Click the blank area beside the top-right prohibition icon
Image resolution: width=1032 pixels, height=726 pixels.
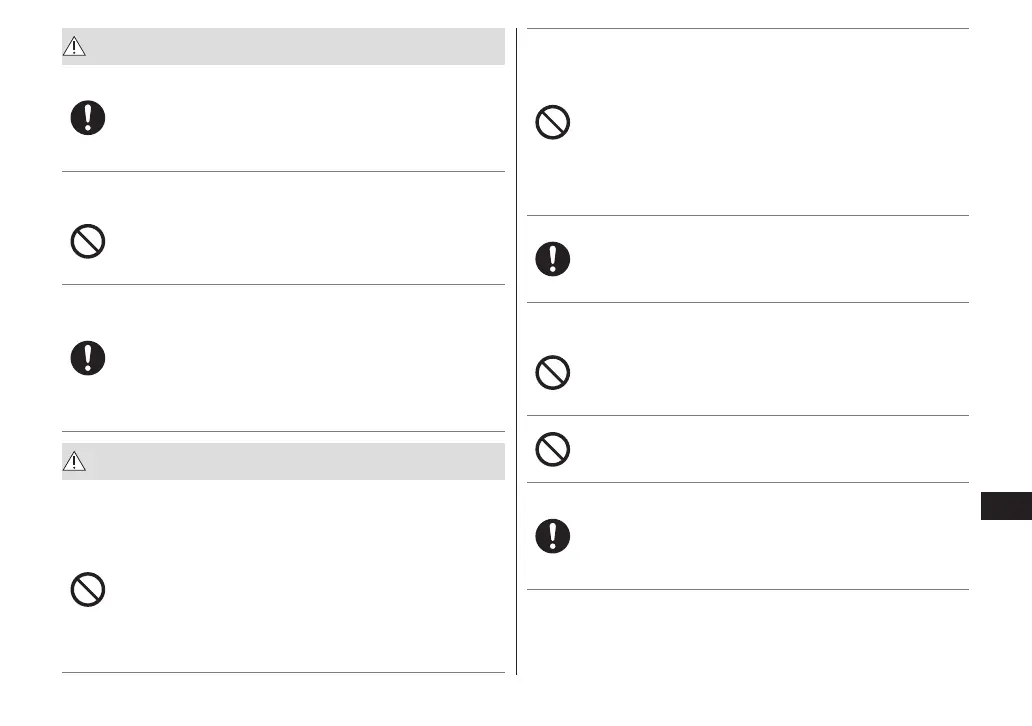point(760,123)
